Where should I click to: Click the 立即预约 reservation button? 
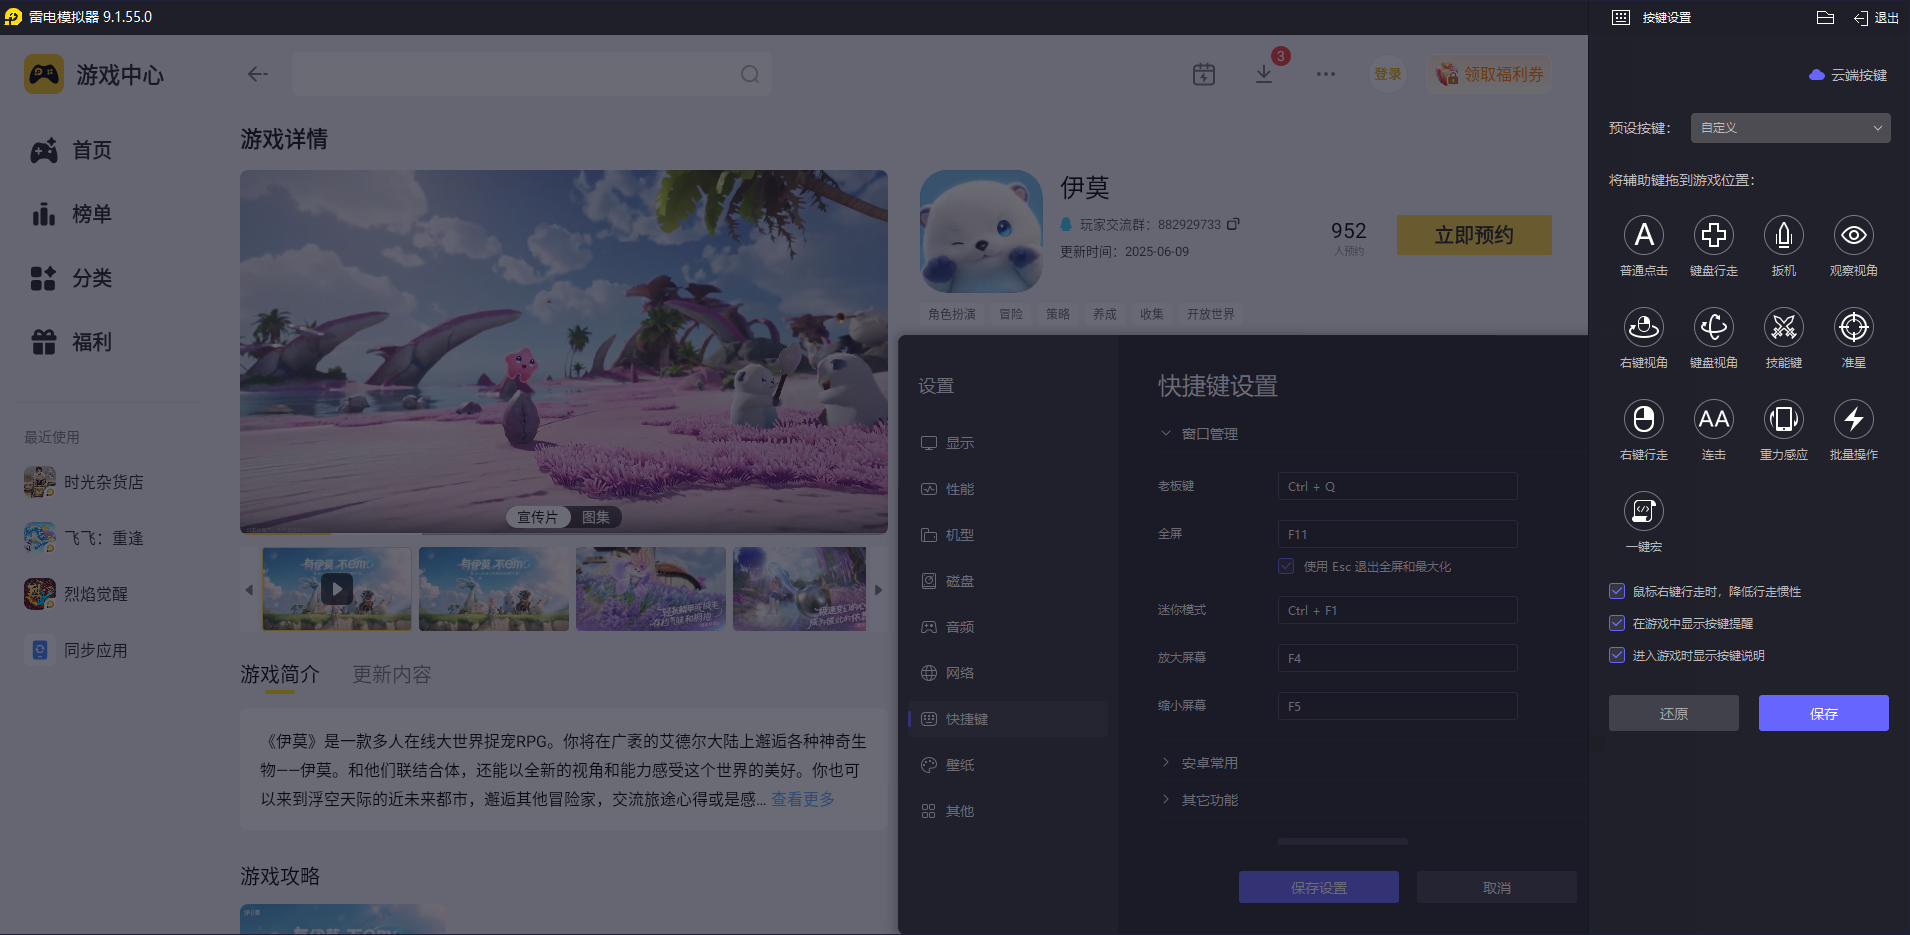point(1473,234)
